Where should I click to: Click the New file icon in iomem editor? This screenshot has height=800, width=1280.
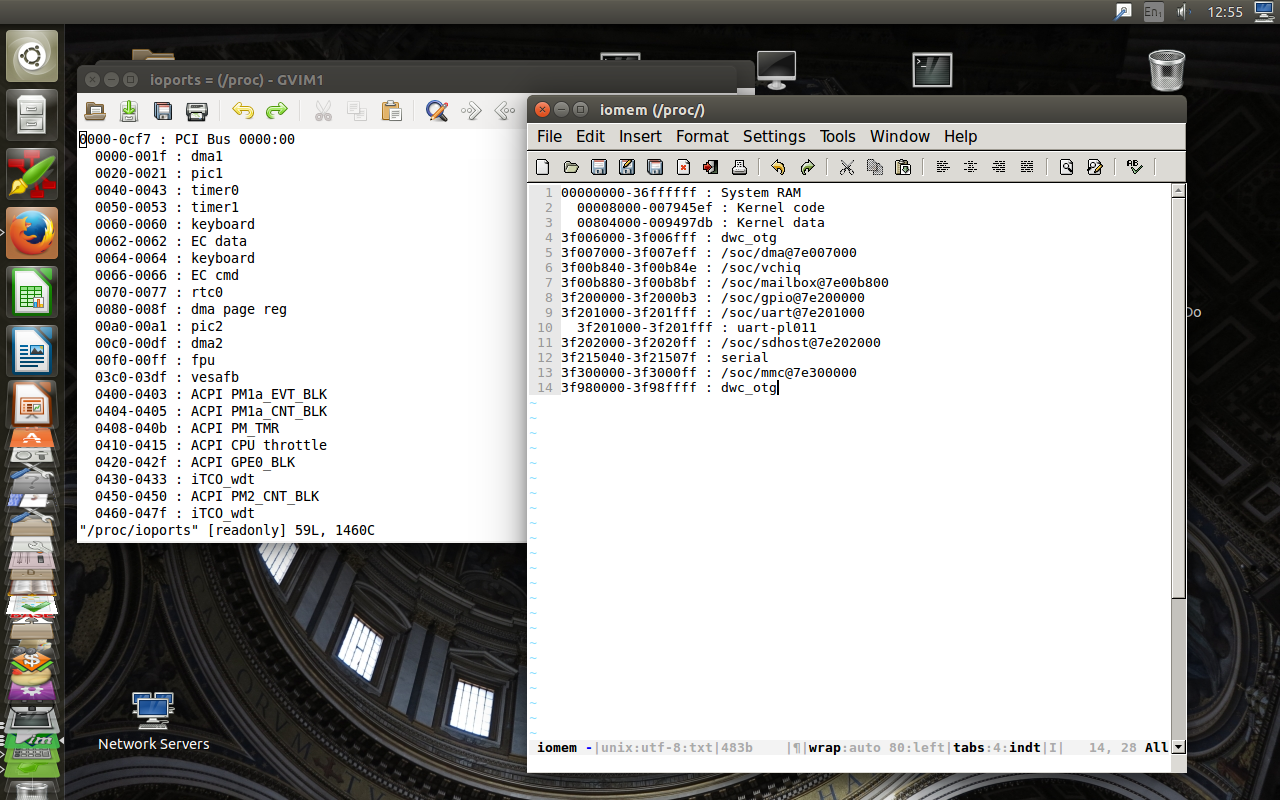[x=543, y=167]
